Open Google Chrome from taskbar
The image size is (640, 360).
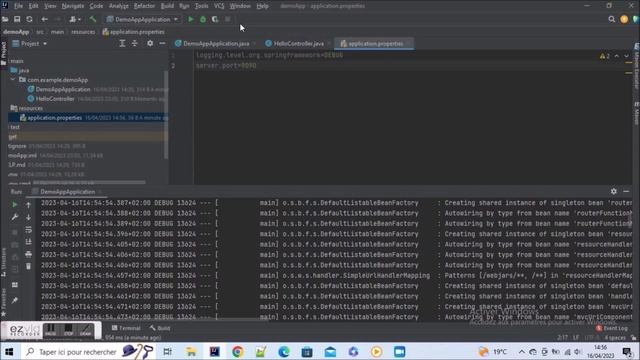(238, 351)
